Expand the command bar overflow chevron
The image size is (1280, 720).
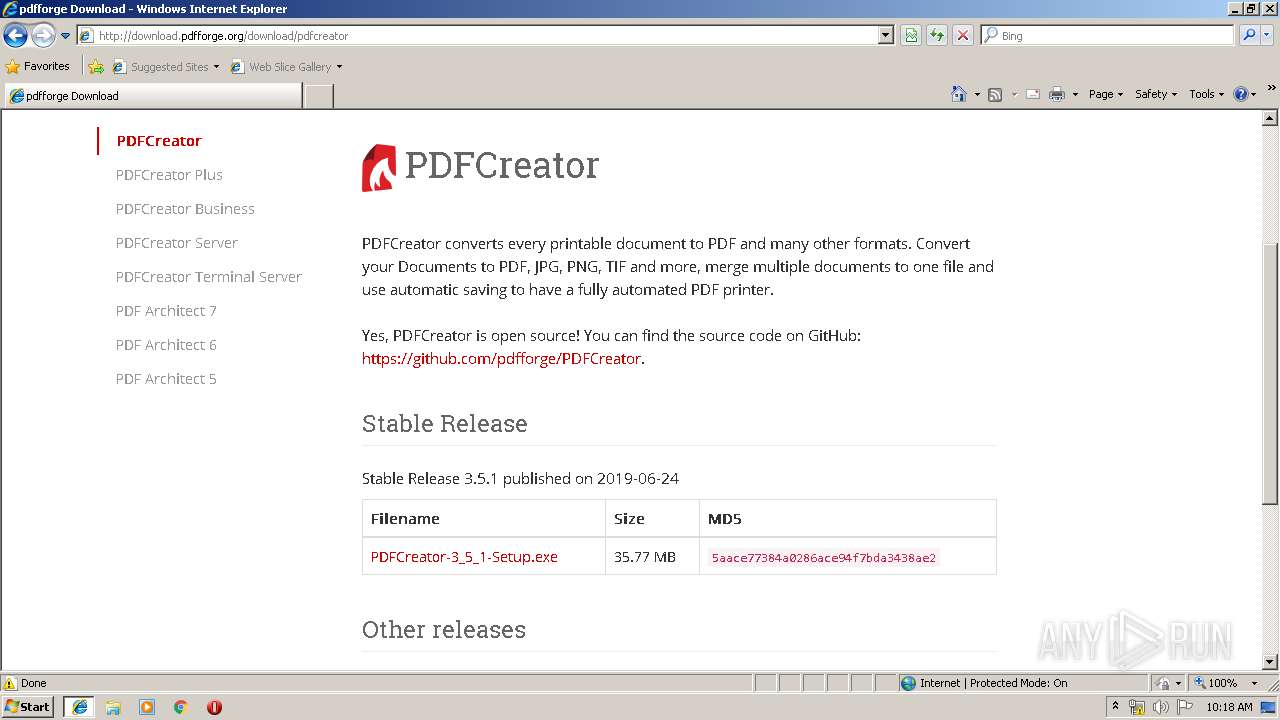tap(1272, 89)
